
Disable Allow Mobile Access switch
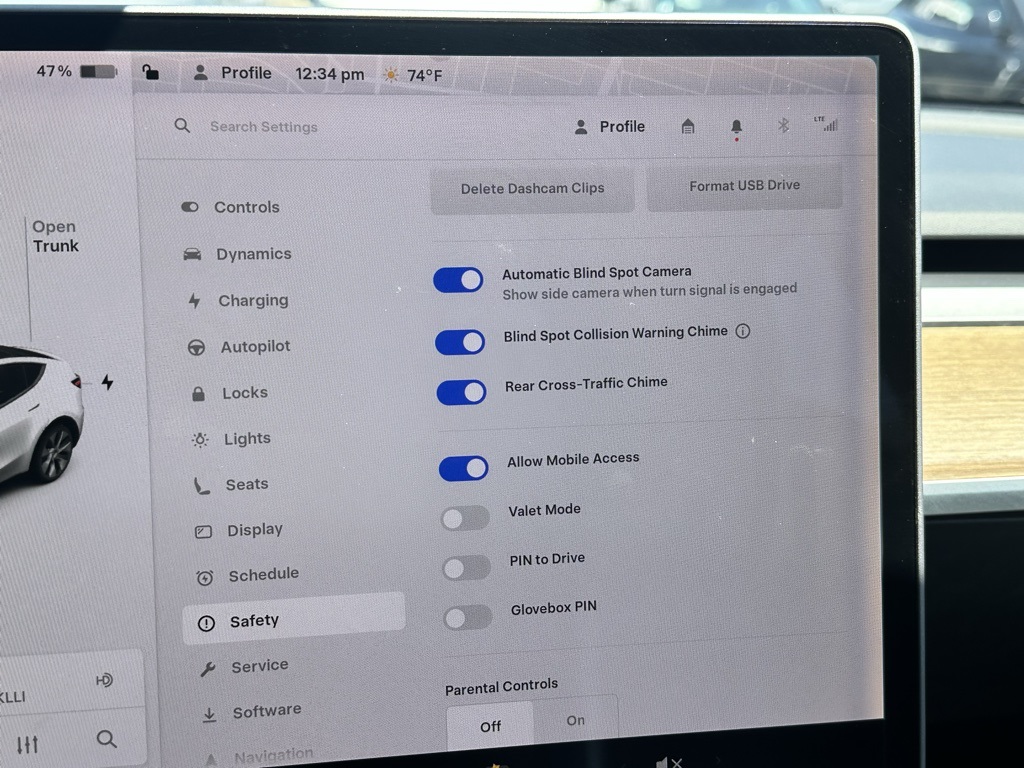click(x=464, y=468)
